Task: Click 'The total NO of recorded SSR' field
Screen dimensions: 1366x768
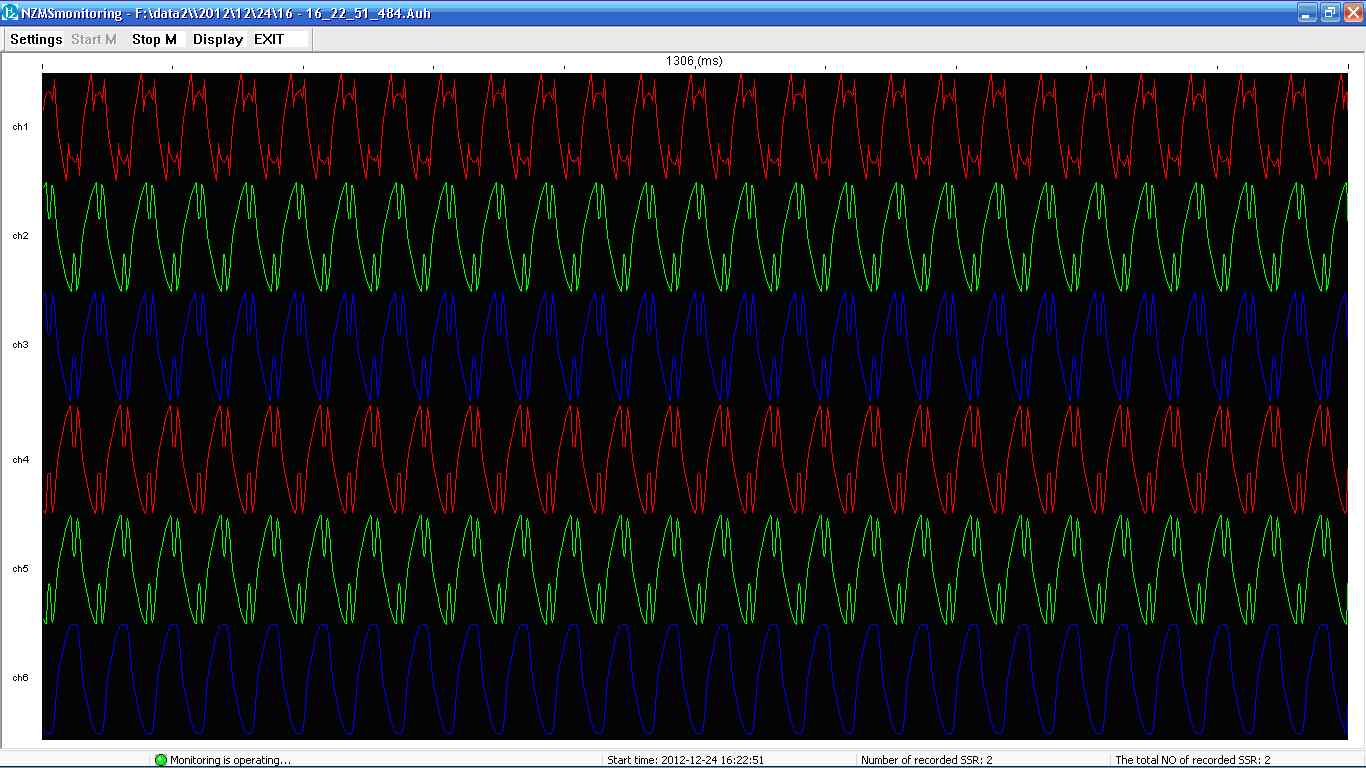Action: pos(1192,760)
